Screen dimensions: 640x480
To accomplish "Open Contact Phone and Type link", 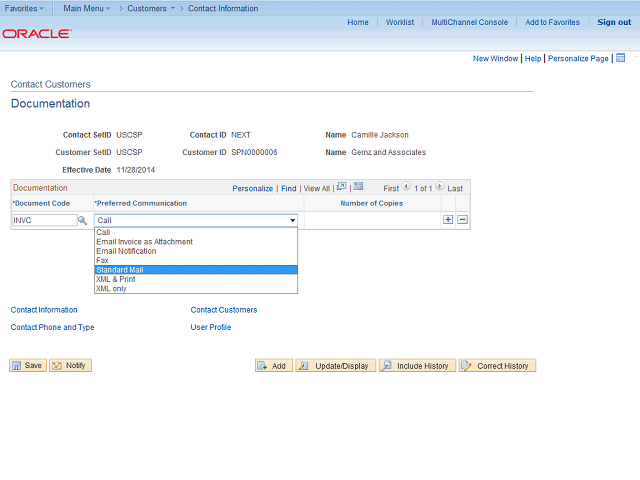I will [x=52, y=327].
